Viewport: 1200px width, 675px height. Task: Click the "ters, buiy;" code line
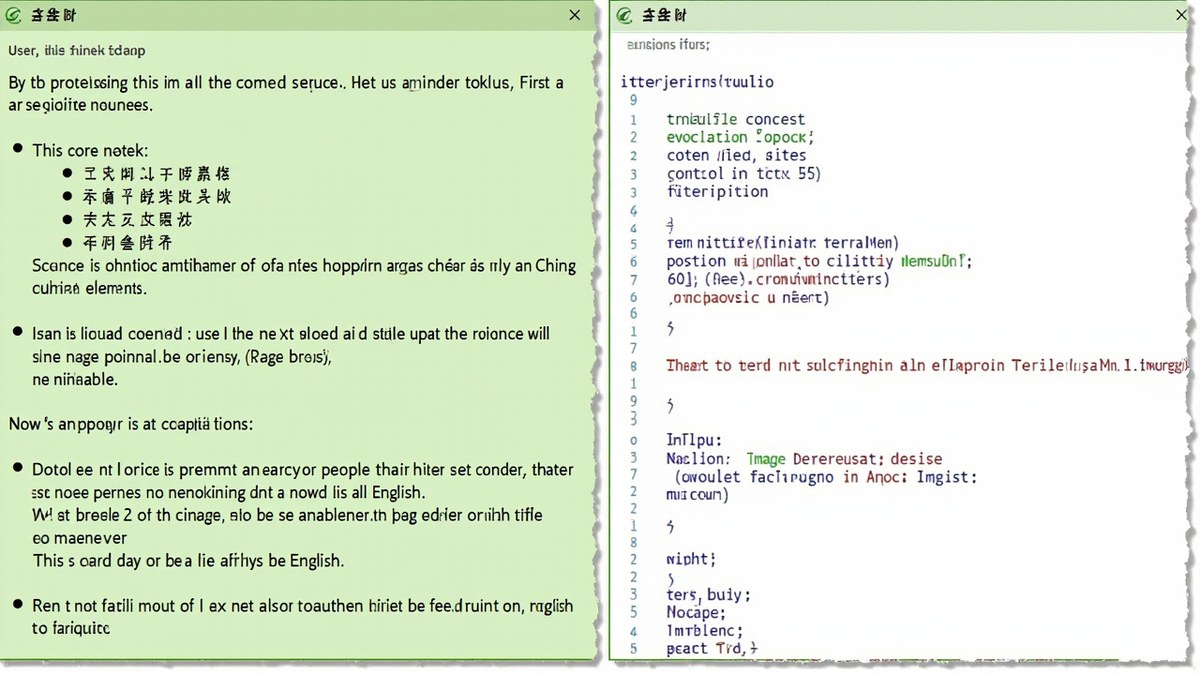click(708, 595)
